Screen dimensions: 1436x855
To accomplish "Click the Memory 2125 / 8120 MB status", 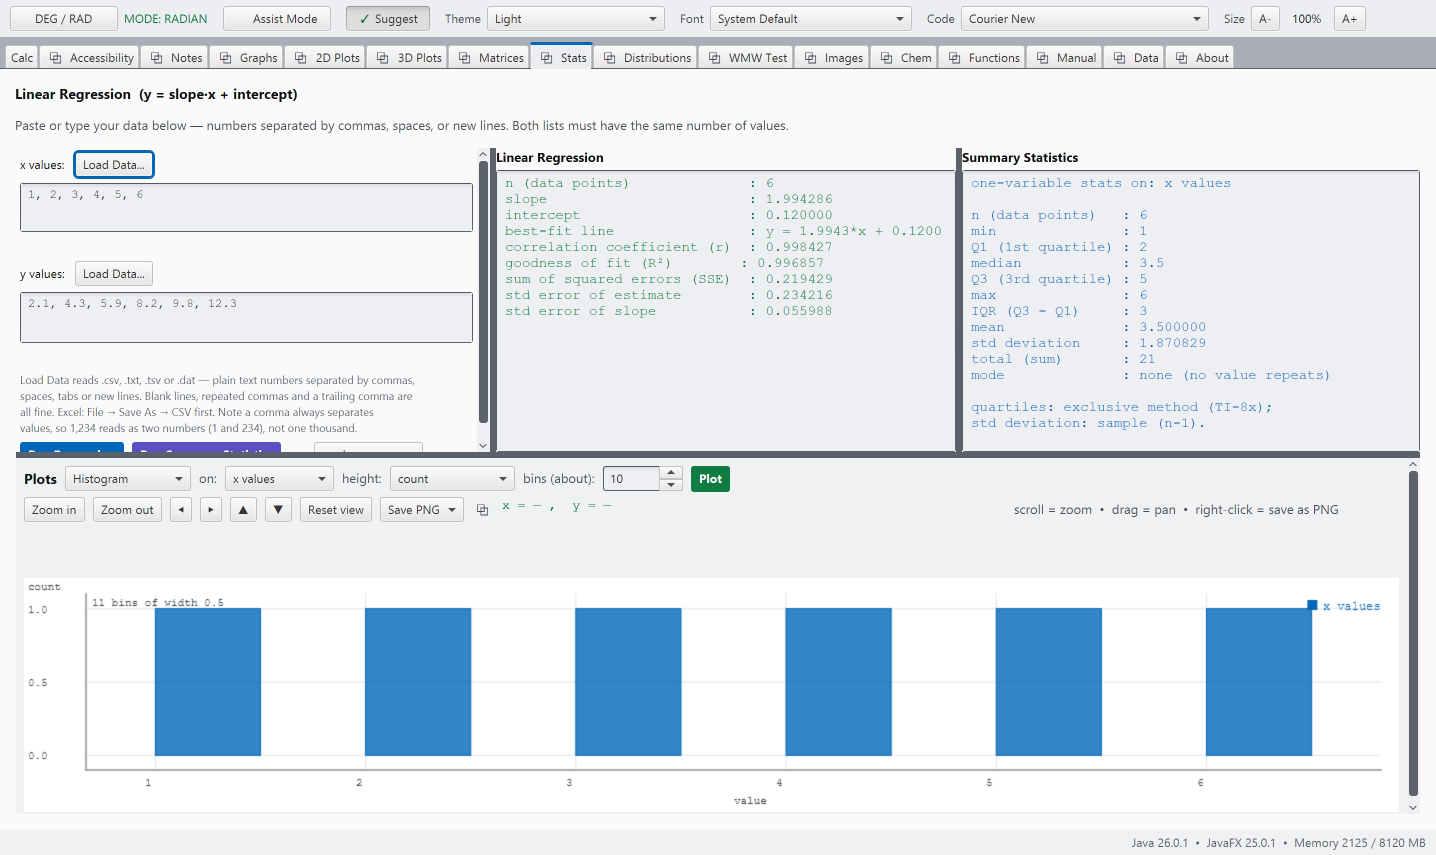I will [x=1360, y=843].
